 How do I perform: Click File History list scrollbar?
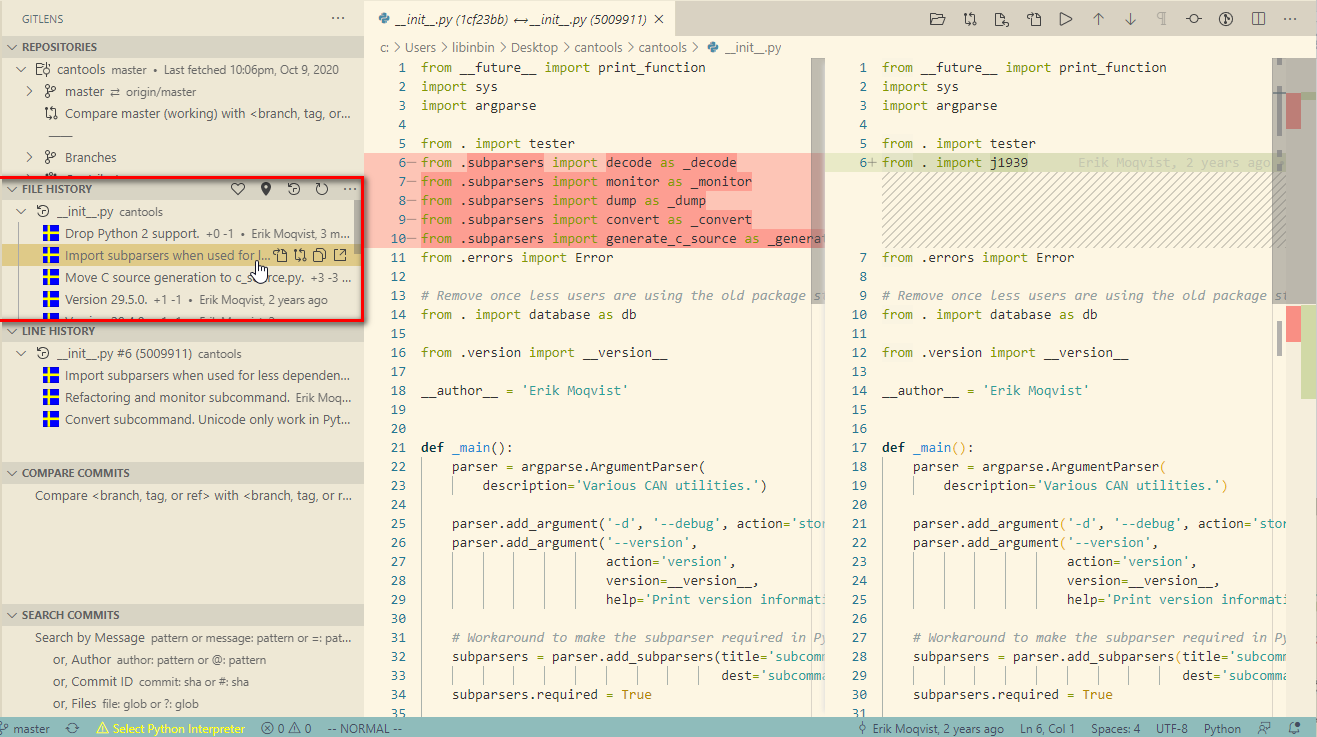359,225
